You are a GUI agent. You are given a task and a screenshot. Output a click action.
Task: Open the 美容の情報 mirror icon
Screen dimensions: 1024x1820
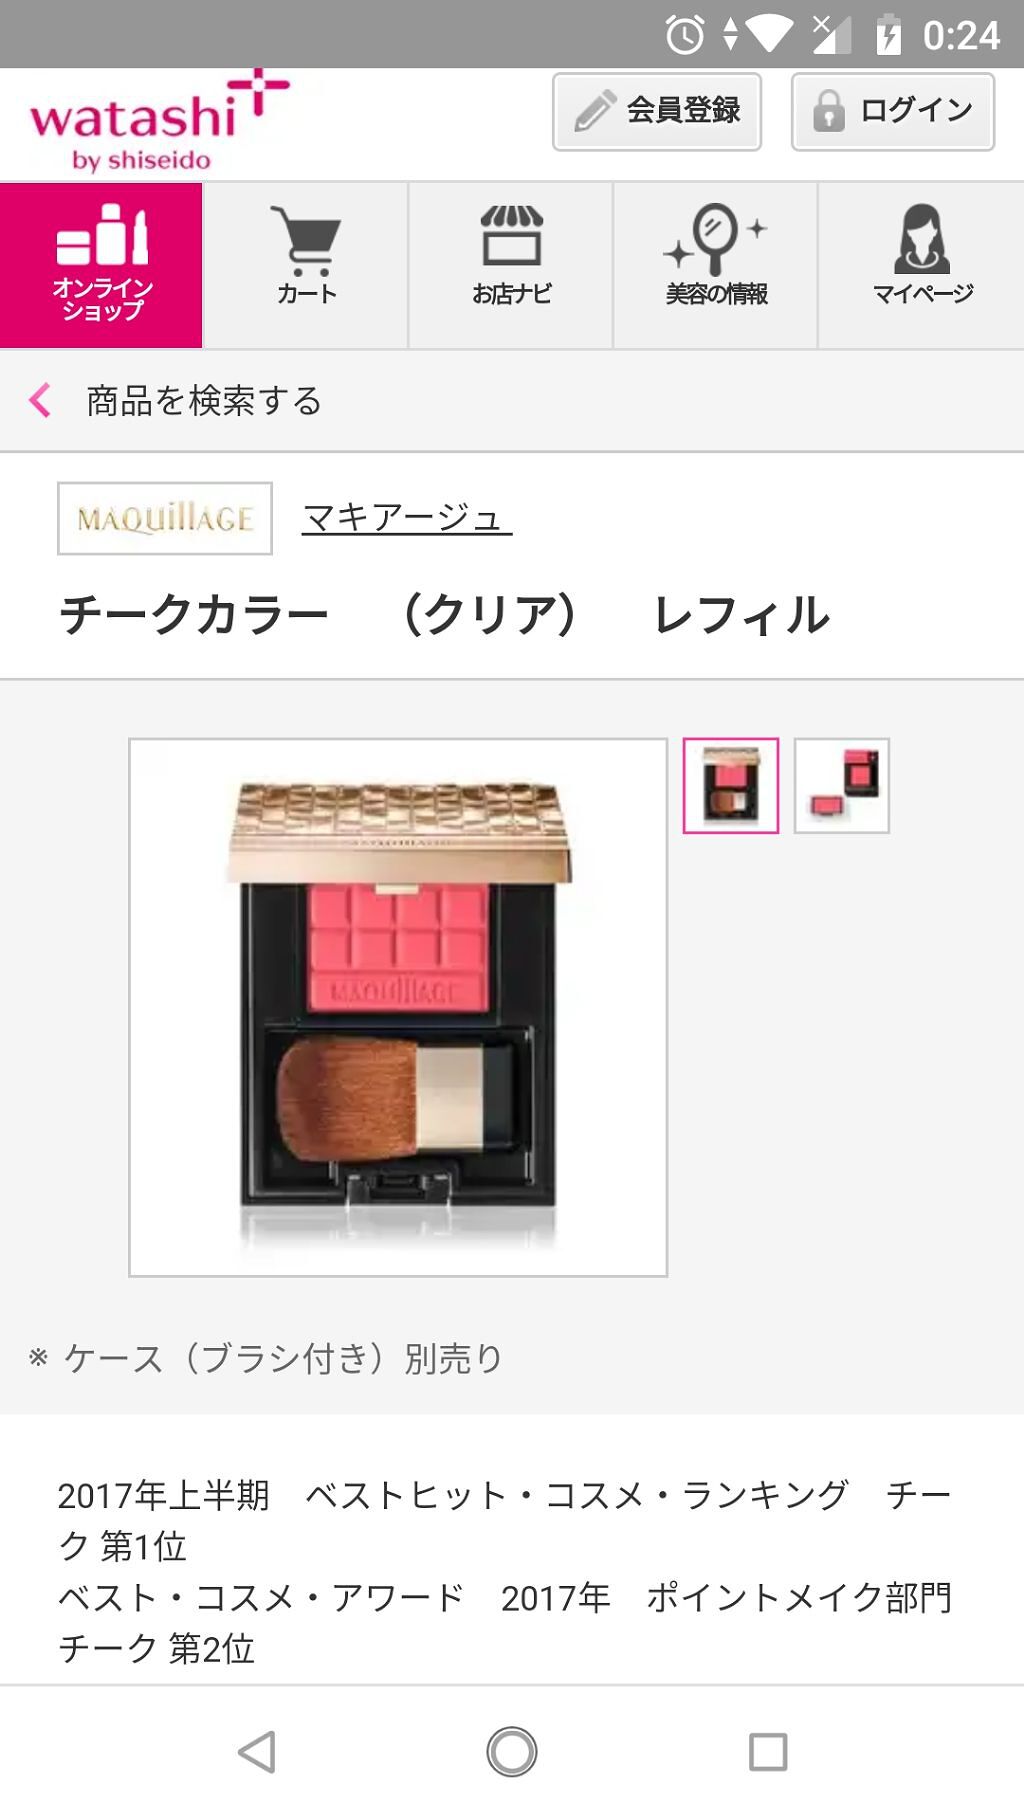pos(716,238)
